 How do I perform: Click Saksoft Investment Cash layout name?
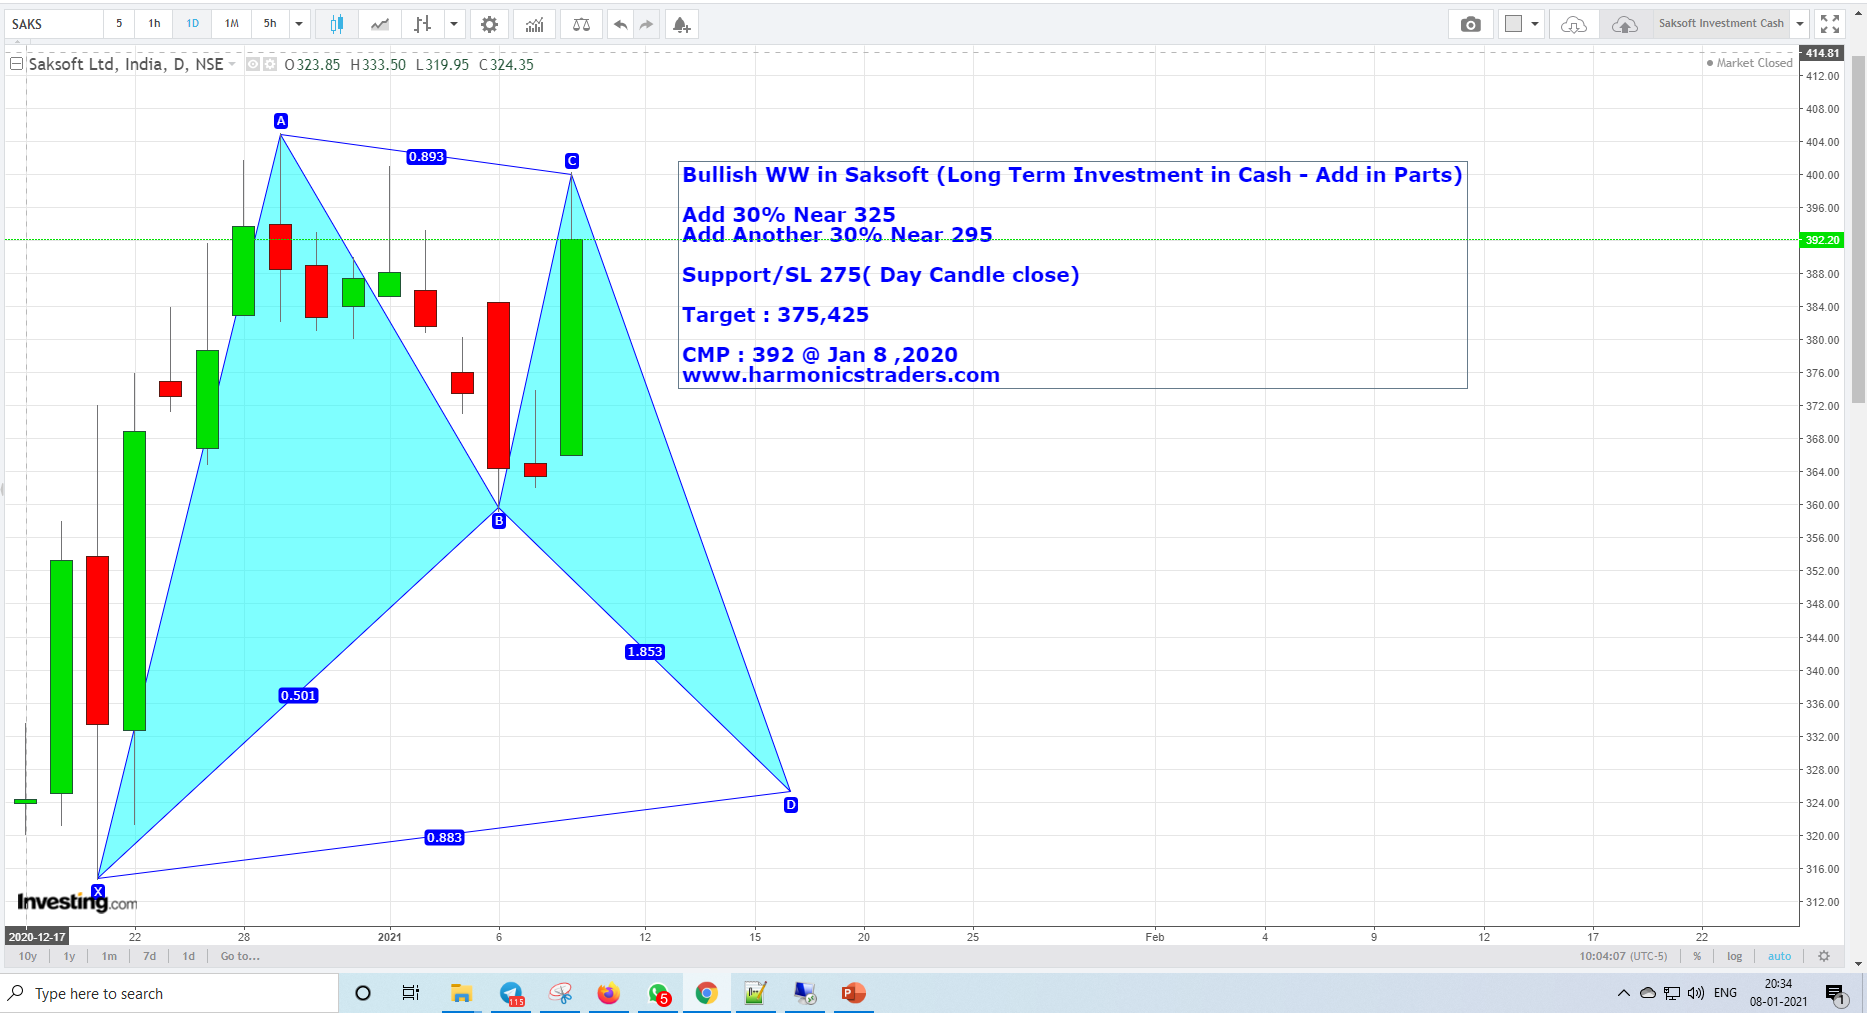click(1721, 24)
